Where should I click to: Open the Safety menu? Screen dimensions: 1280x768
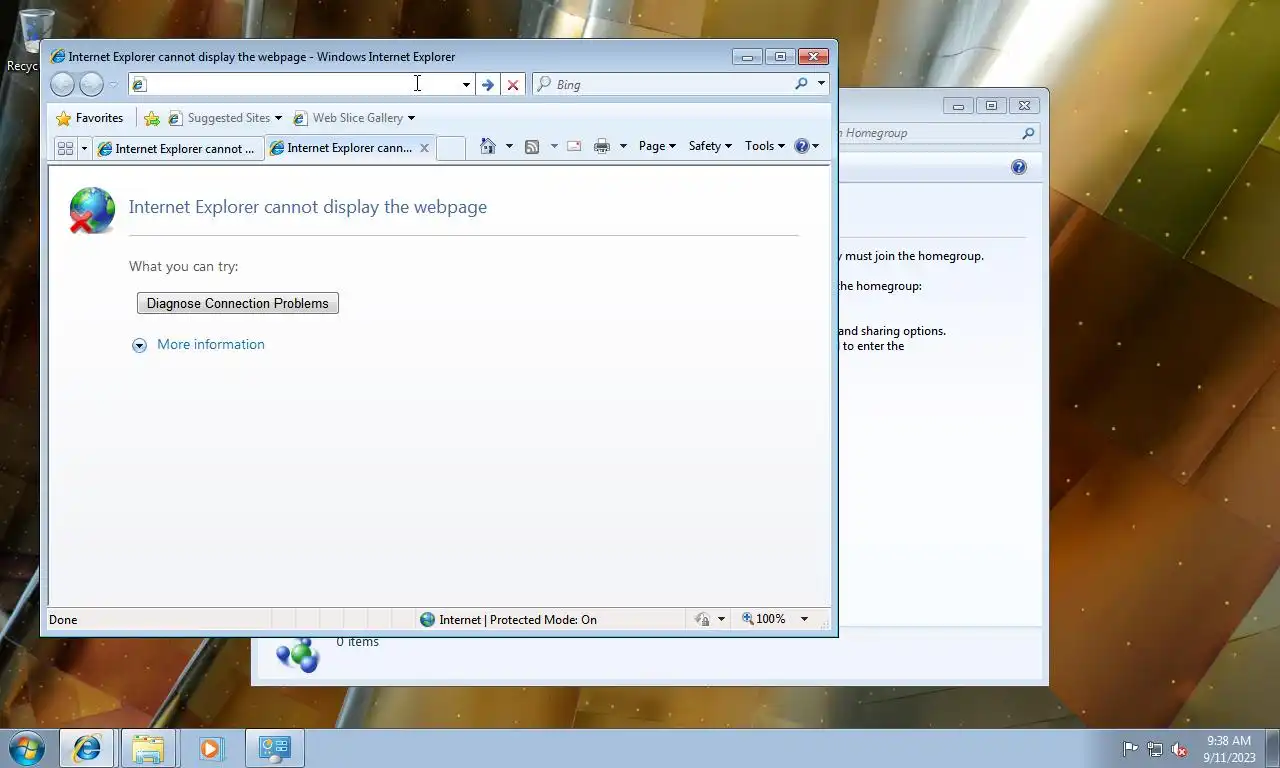pos(710,146)
